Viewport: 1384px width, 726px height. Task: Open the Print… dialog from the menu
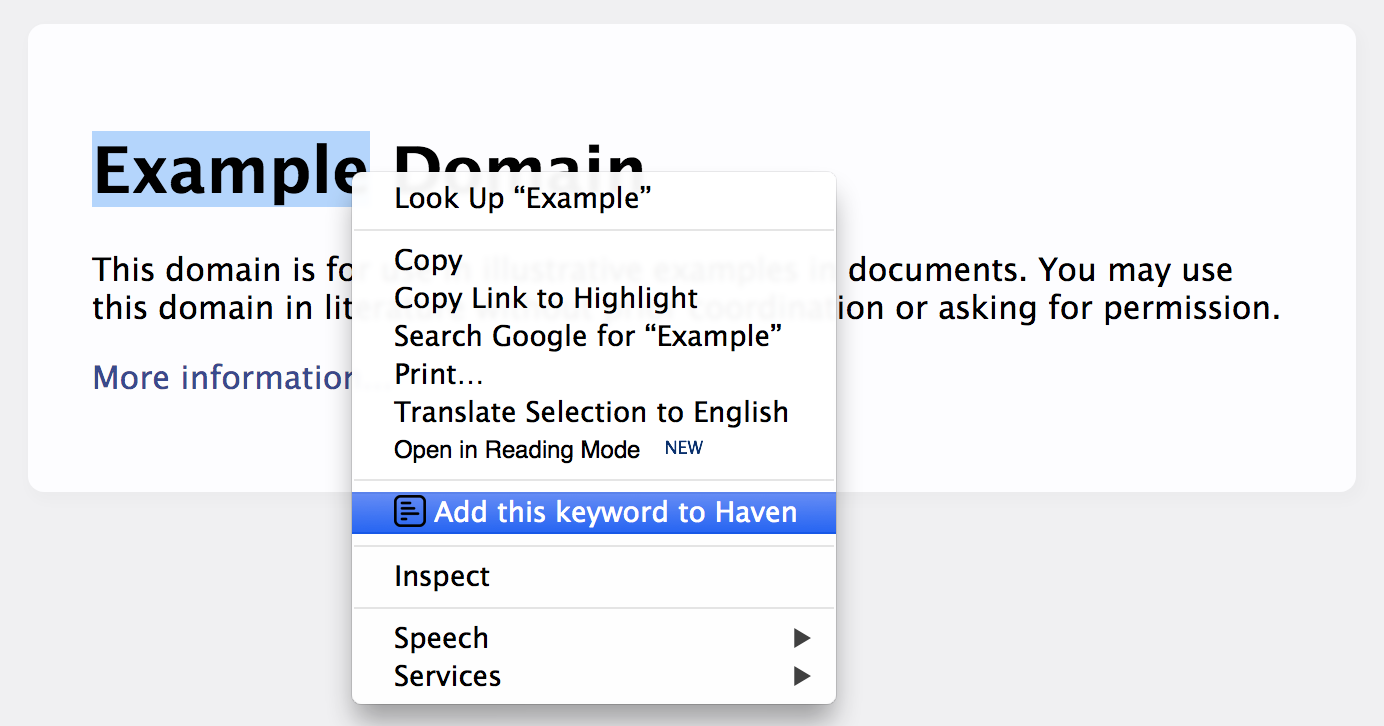click(x=439, y=374)
